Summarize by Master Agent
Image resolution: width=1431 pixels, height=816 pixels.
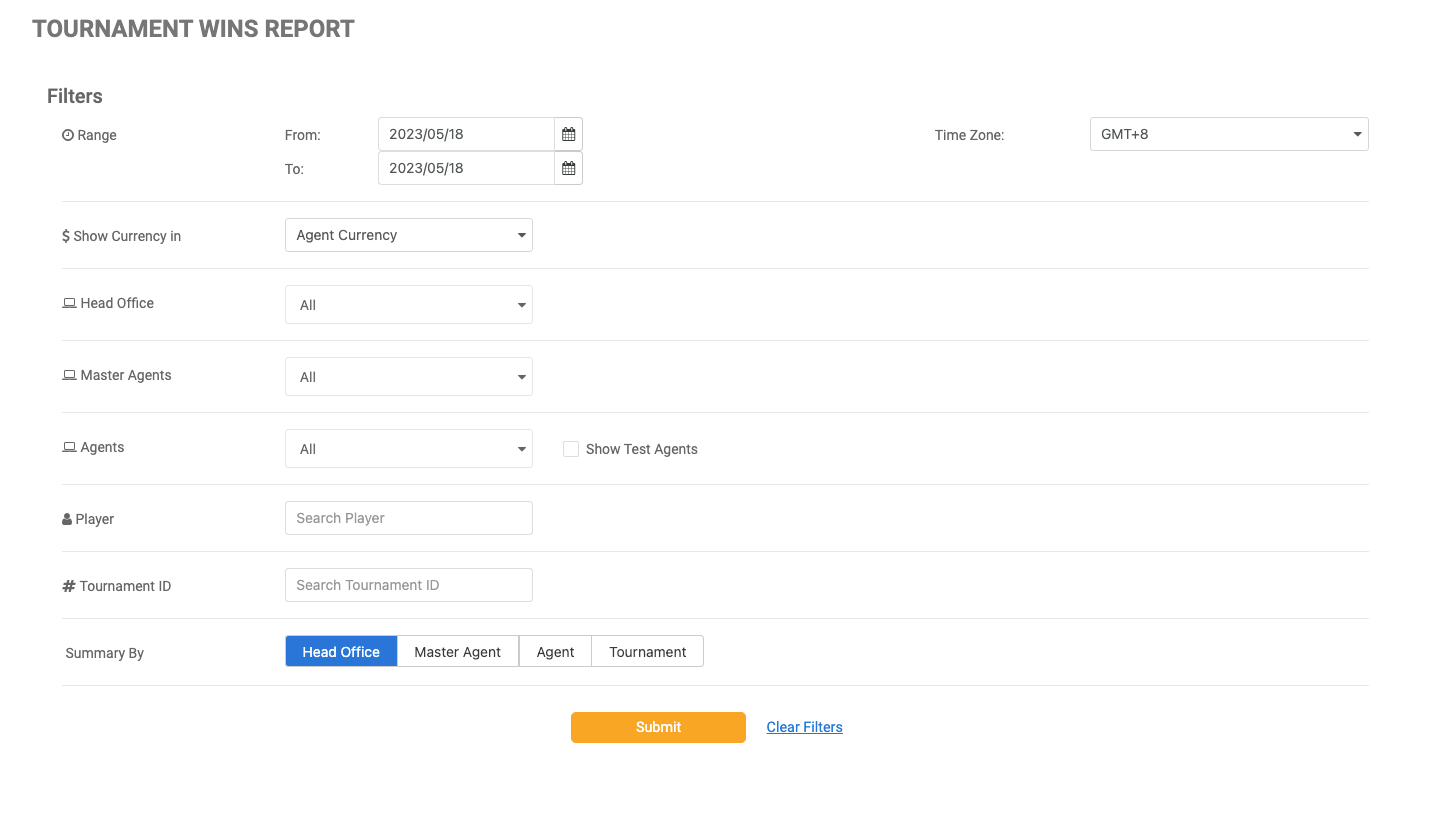coord(457,652)
